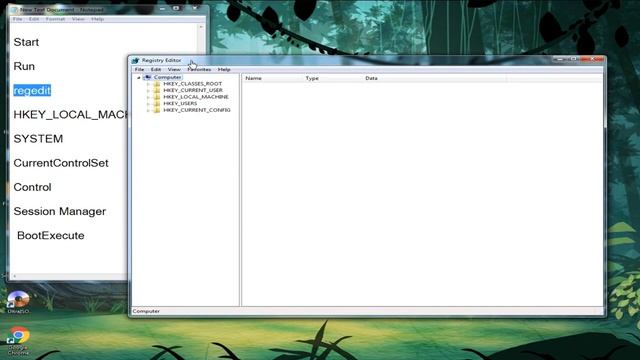Select HKEY_CURRENT_USER key label

coord(193,90)
